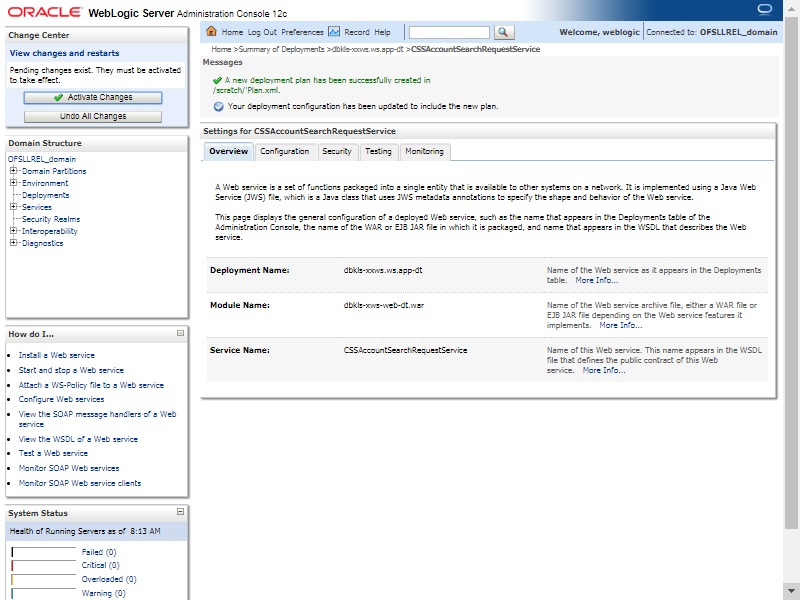This screenshot has width=800, height=600.
Task: Click the scrollbar down arrow
Action: click(791, 591)
